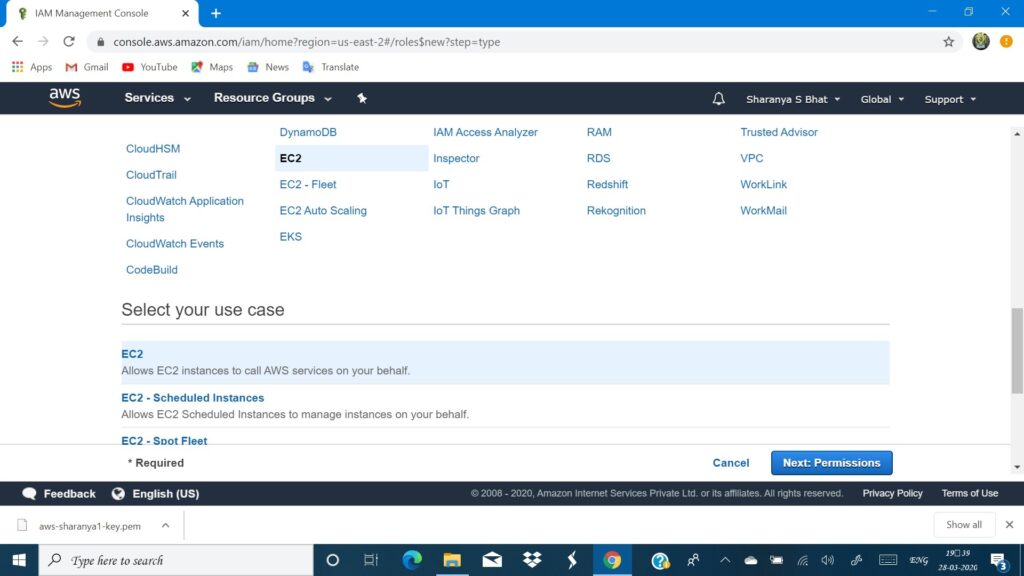This screenshot has height=576, width=1024.
Task: Select the EKS service
Action: pyautogui.click(x=291, y=236)
